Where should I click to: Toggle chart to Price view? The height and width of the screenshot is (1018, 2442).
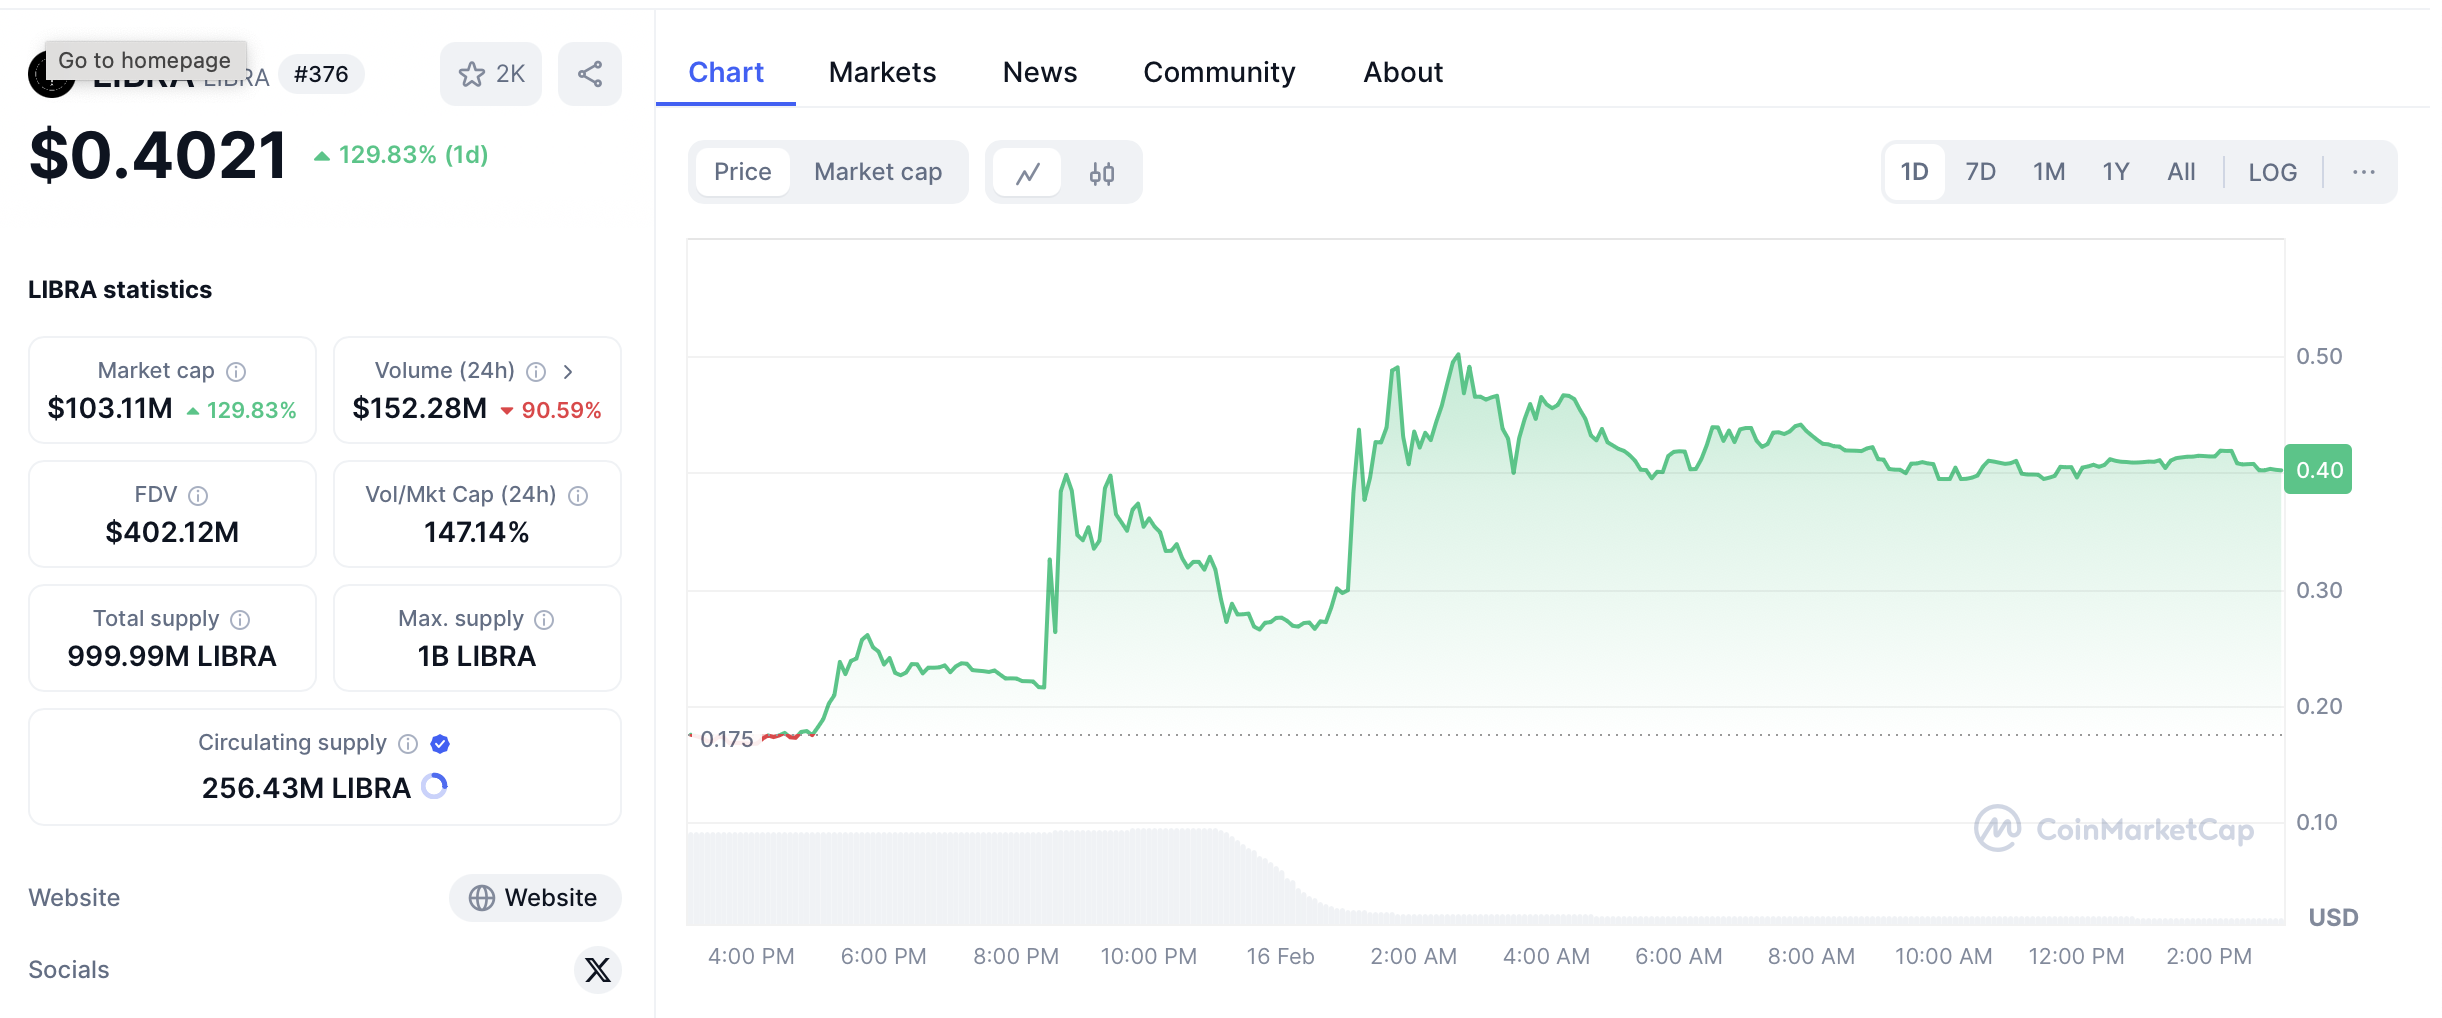742,172
